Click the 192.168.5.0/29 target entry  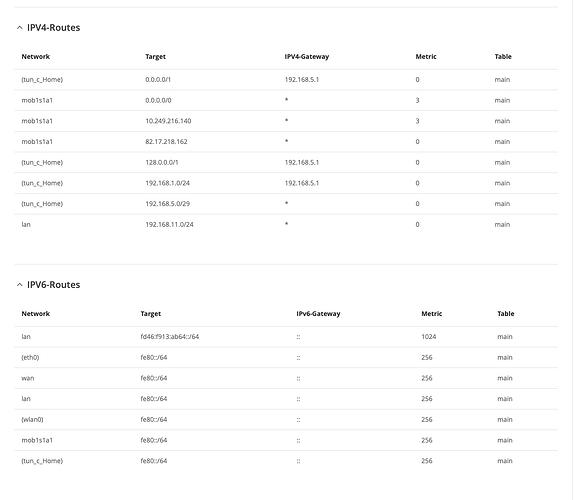(x=167, y=204)
